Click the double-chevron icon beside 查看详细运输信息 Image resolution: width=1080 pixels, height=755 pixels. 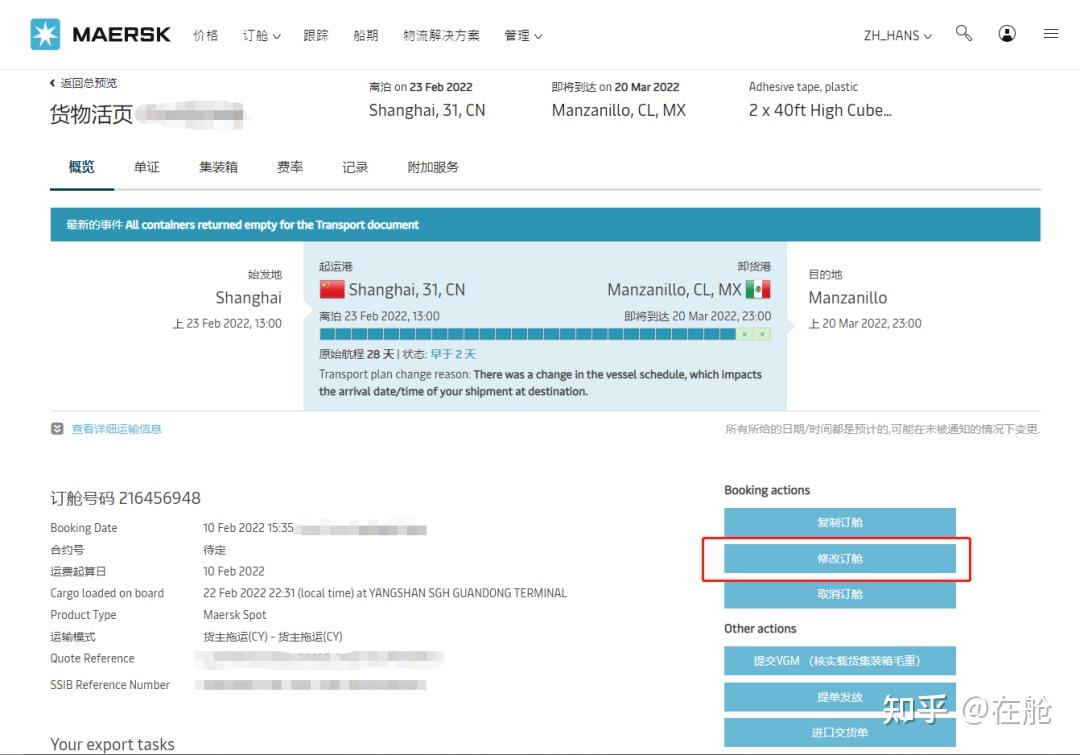[57, 428]
